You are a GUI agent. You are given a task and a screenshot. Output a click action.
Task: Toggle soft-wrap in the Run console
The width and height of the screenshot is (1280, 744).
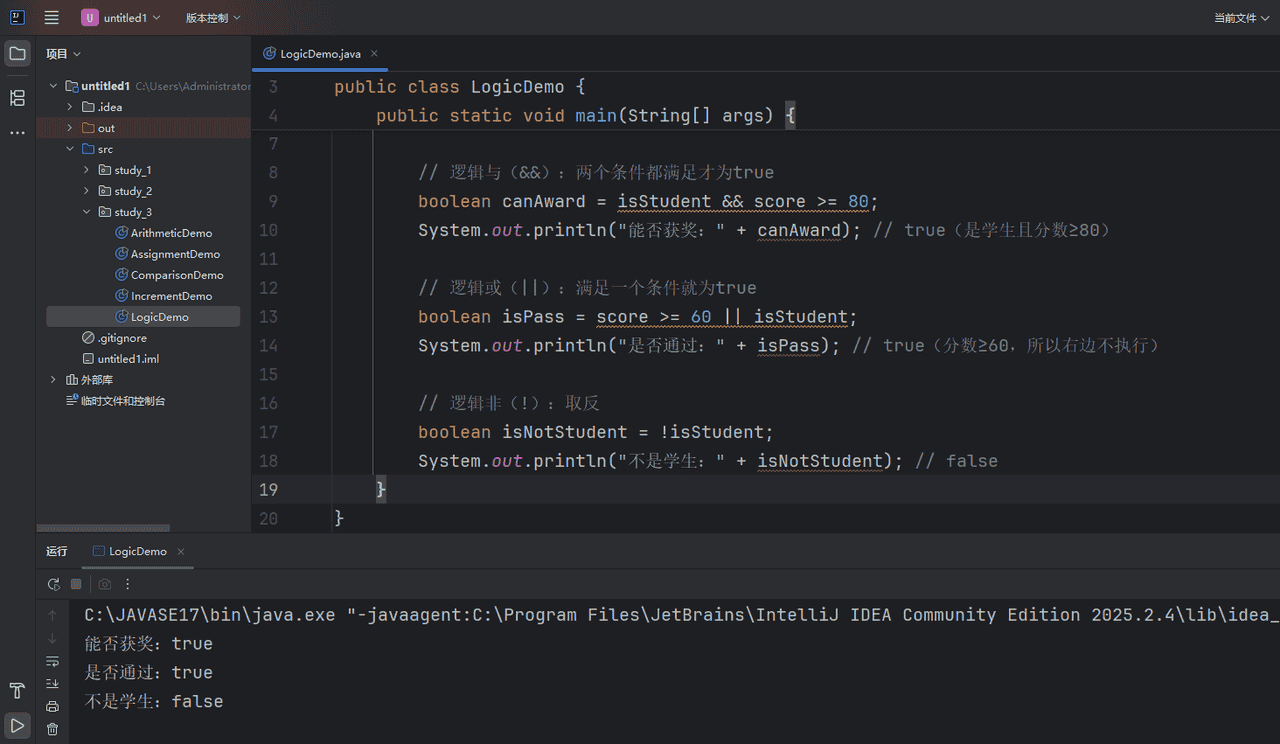(53, 661)
